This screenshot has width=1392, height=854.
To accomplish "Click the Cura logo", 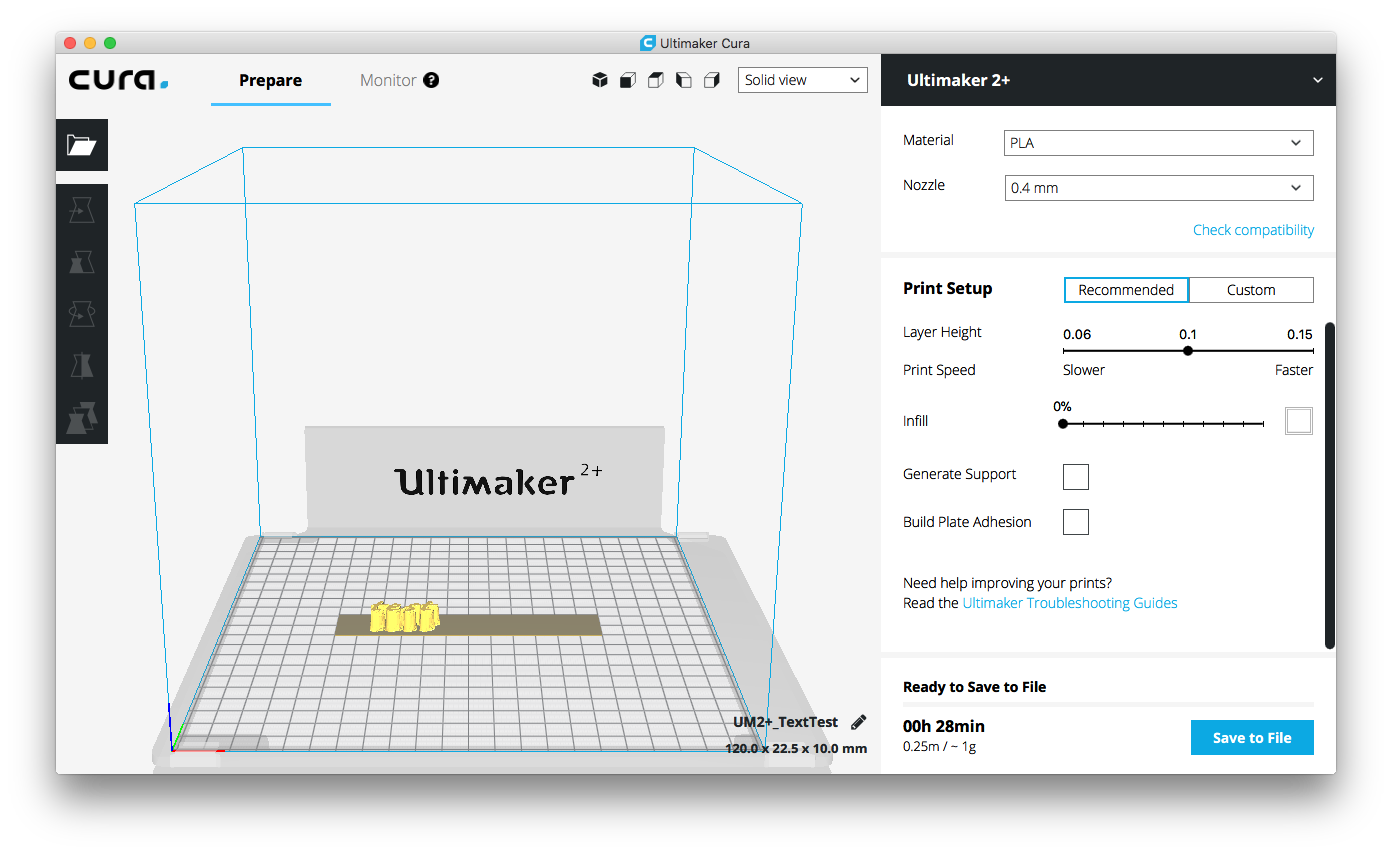I will click(x=118, y=80).
